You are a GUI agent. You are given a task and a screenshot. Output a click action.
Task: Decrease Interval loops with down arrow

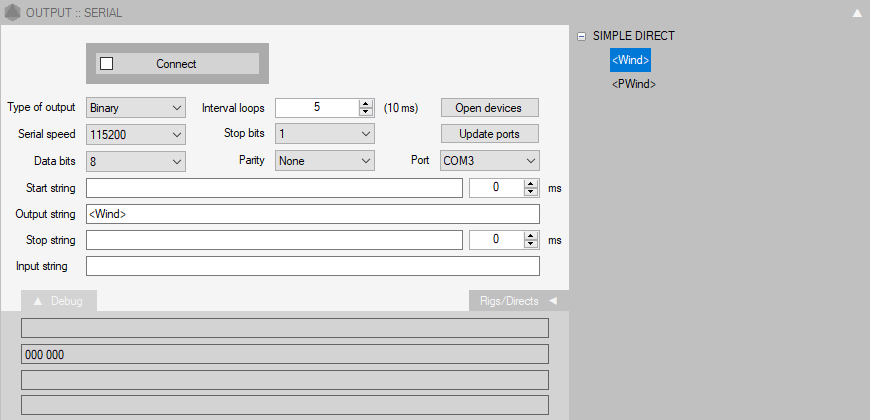(366, 112)
